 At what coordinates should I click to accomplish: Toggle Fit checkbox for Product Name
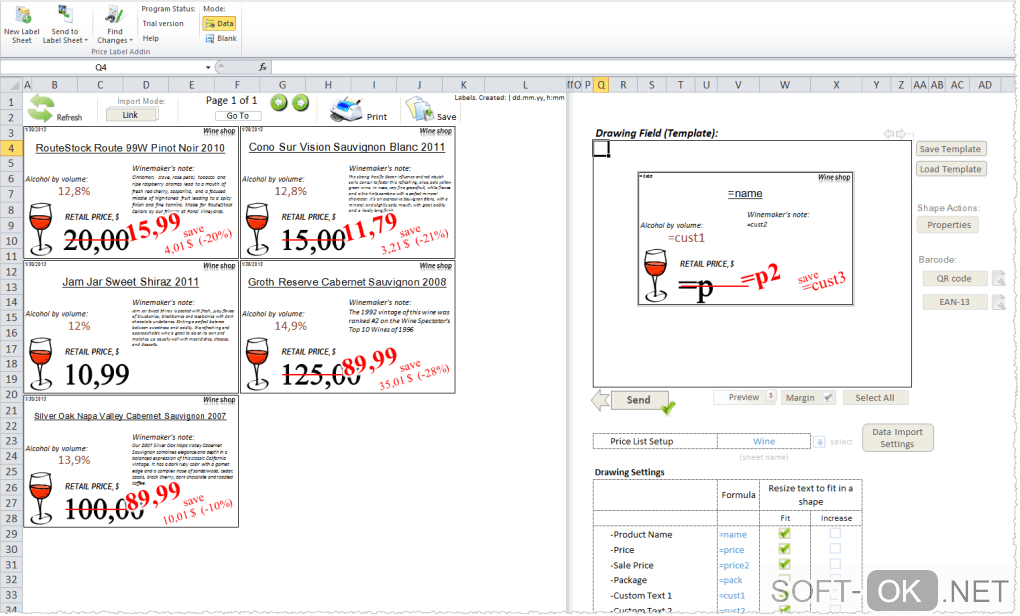coord(785,533)
